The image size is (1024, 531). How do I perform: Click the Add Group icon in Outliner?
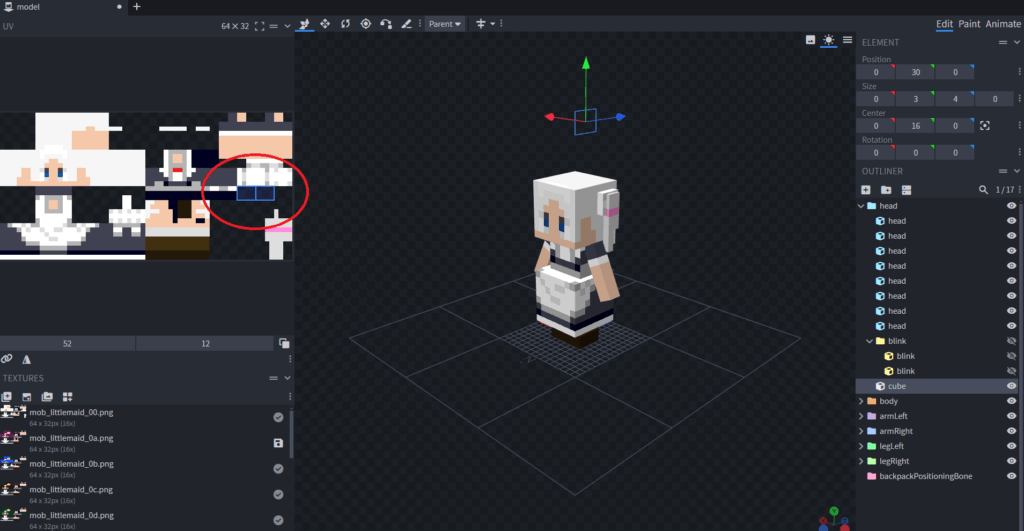tap(886, 189)
